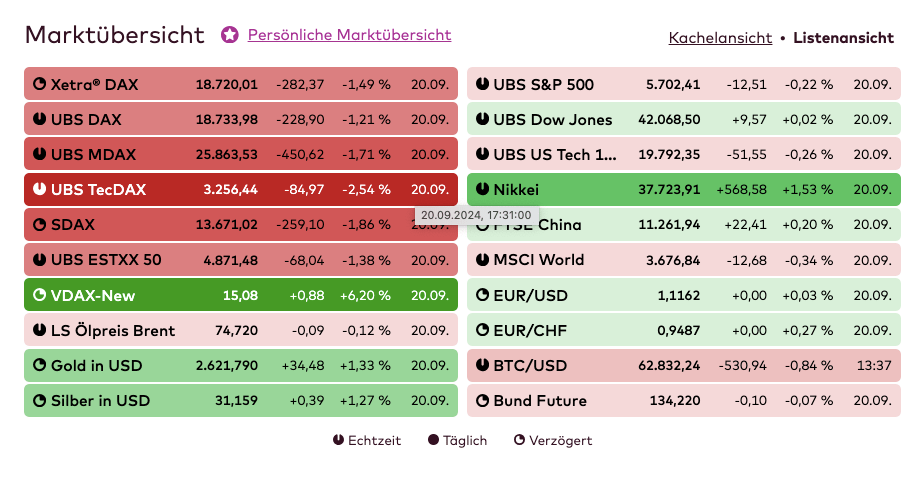Switch to Kachelansicht view
Image resolution: width=923 pixels, height=479 pixels.
point(720,38)
